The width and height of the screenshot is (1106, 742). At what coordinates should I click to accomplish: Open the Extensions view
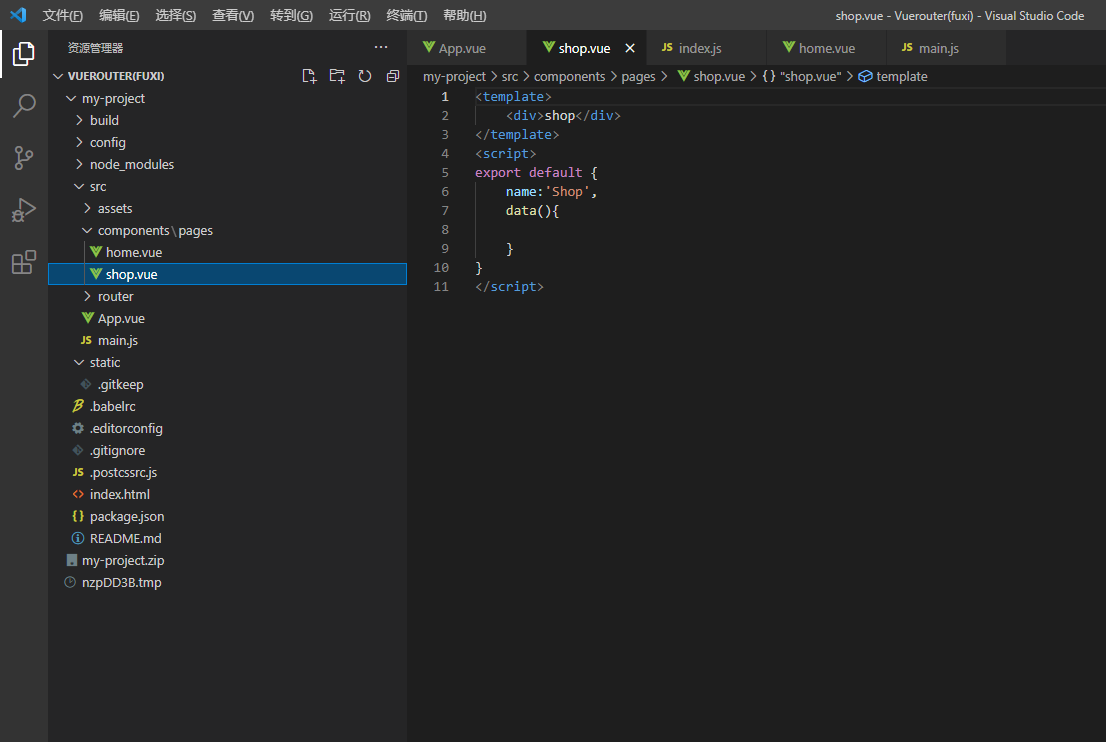[x=23, y=262]
